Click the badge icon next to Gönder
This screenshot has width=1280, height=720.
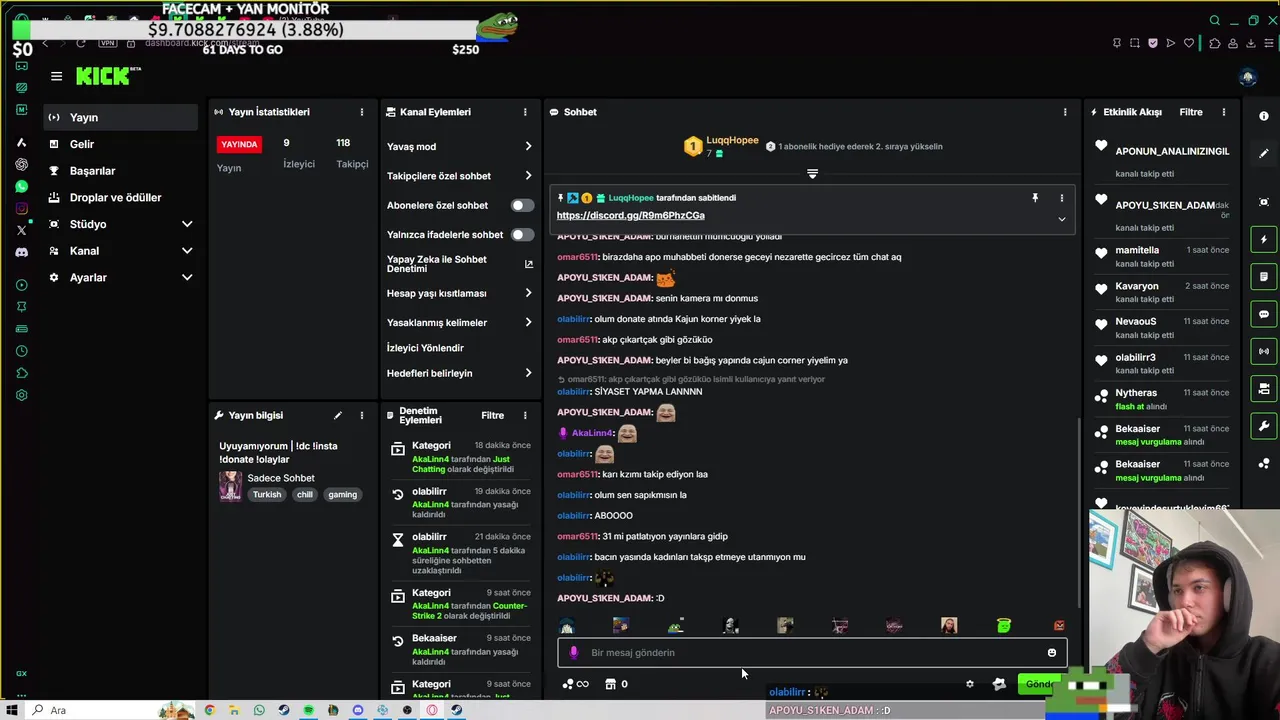(x=998, y=684)
